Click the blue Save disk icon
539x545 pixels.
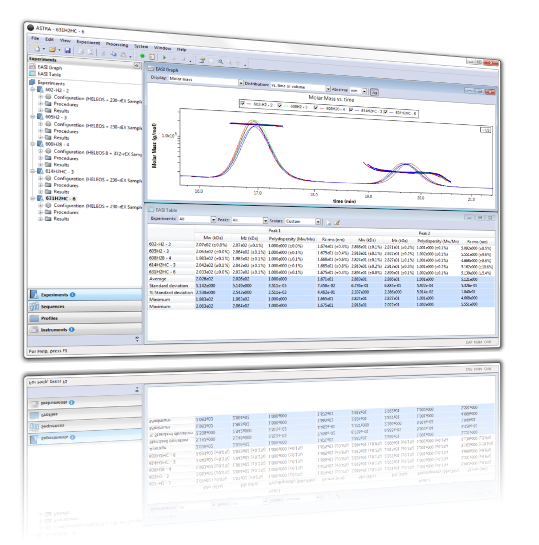68,51
